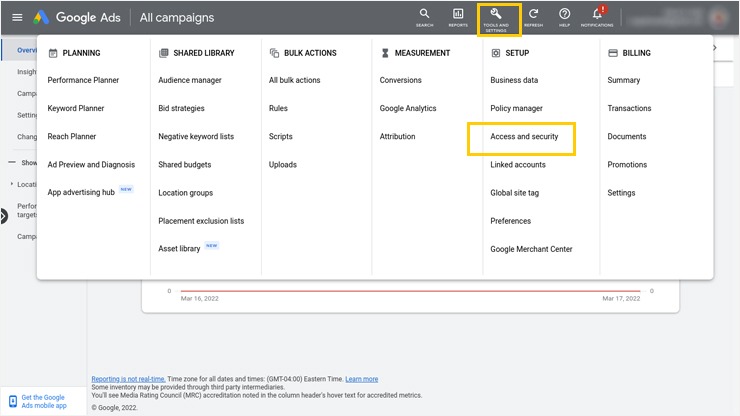Open All bulk actions

point(294,80)
